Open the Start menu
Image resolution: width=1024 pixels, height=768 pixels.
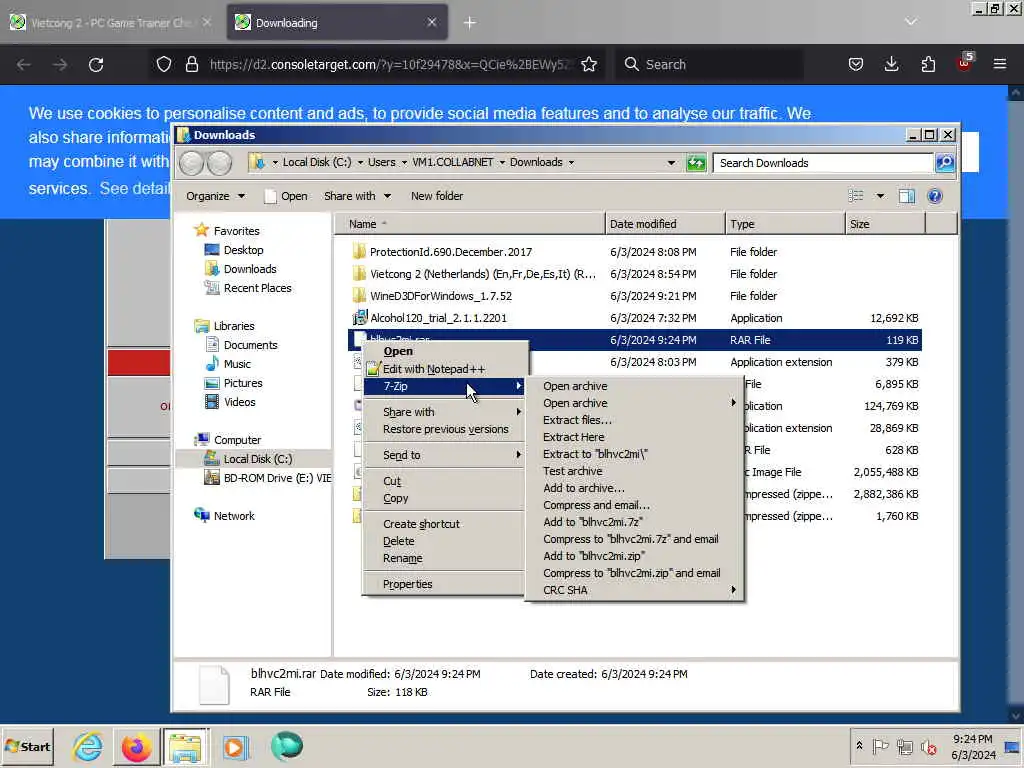coord(27,746)
